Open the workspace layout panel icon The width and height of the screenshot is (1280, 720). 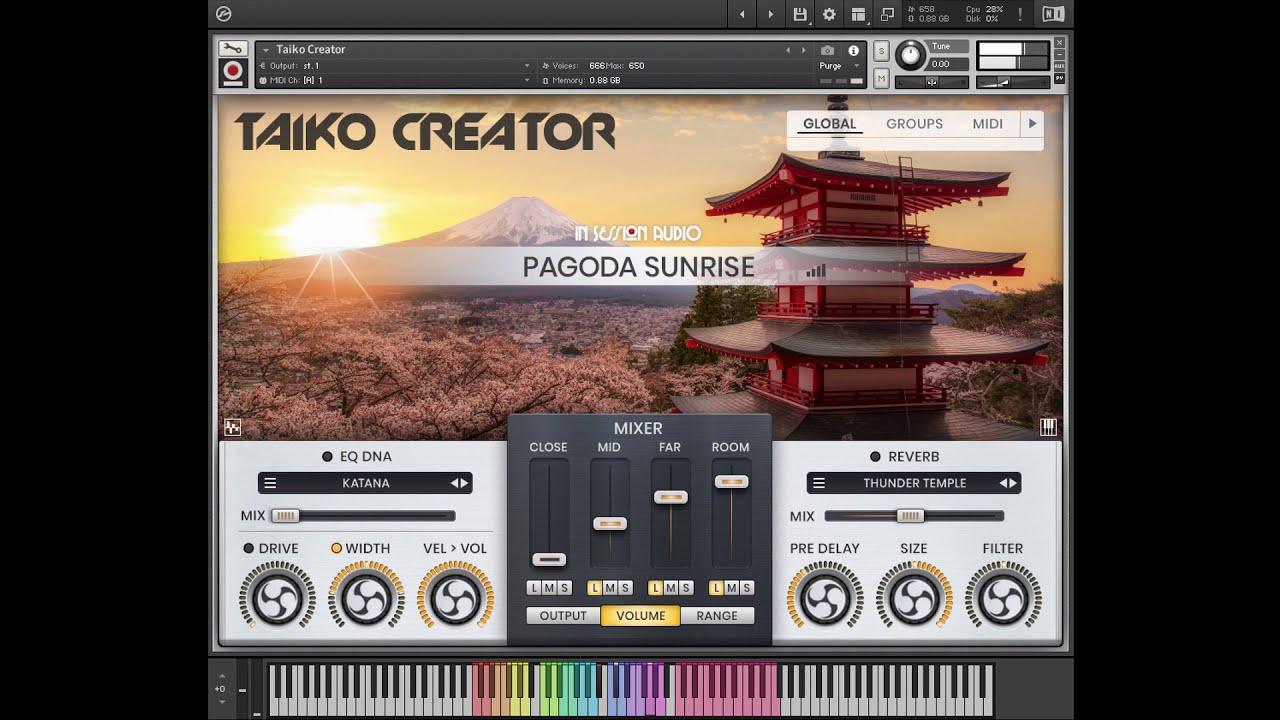[858, 14]
